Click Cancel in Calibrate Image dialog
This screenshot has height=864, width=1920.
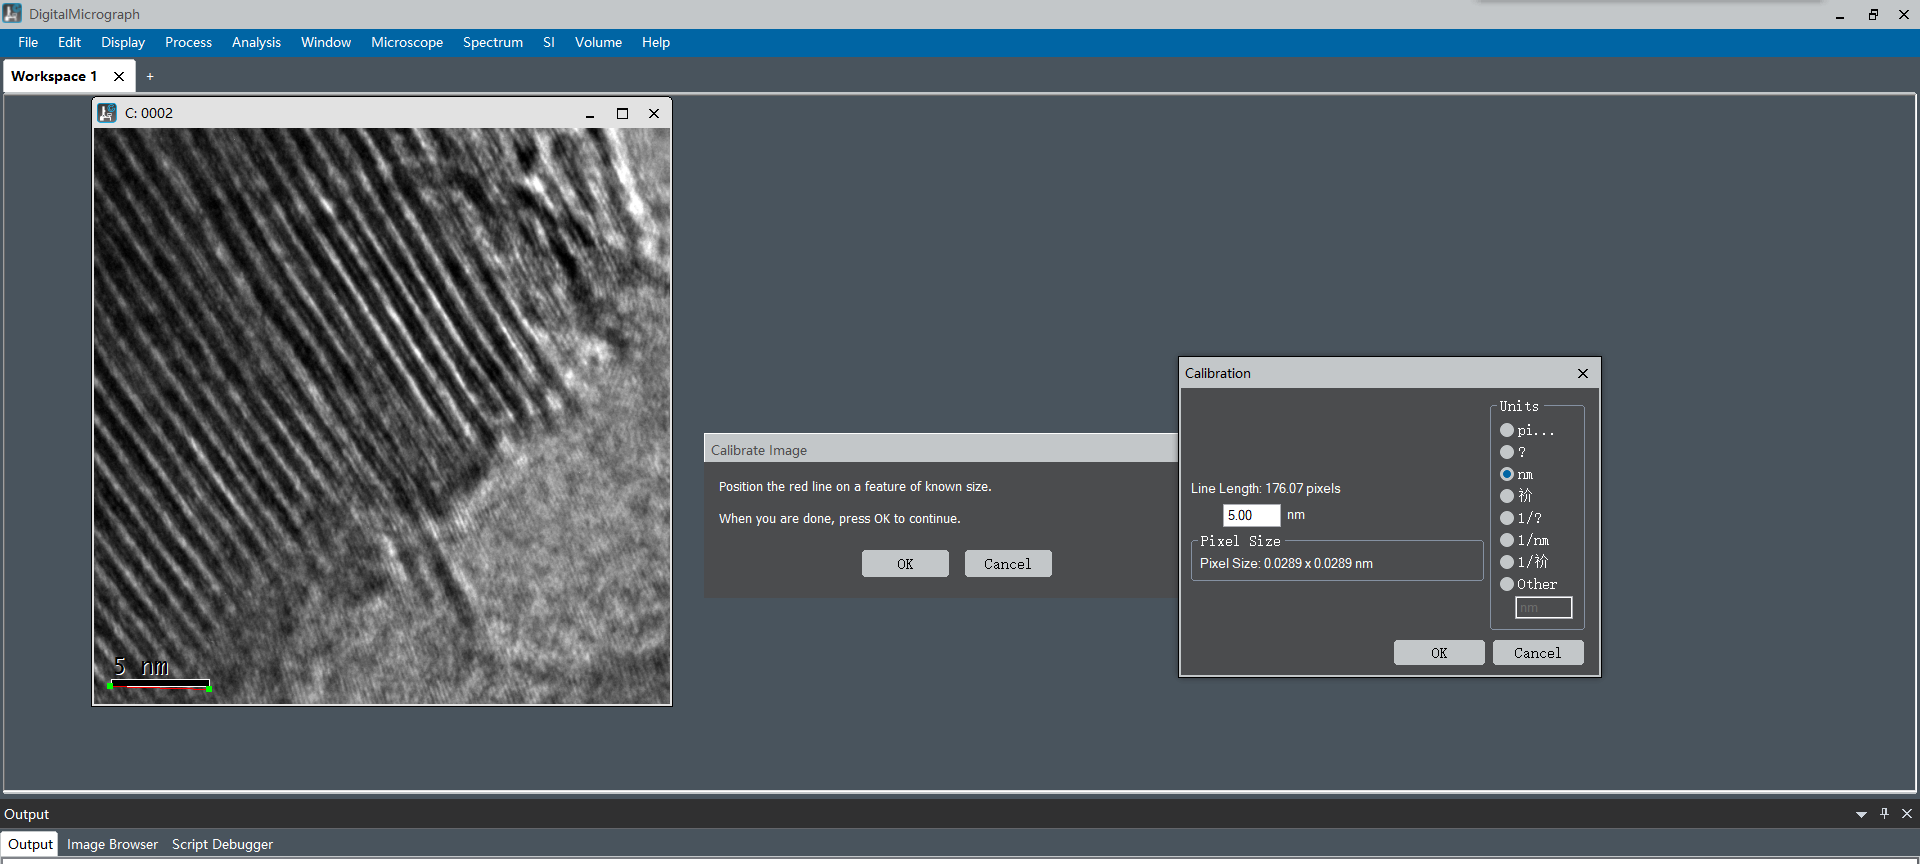coord(1008,564)
